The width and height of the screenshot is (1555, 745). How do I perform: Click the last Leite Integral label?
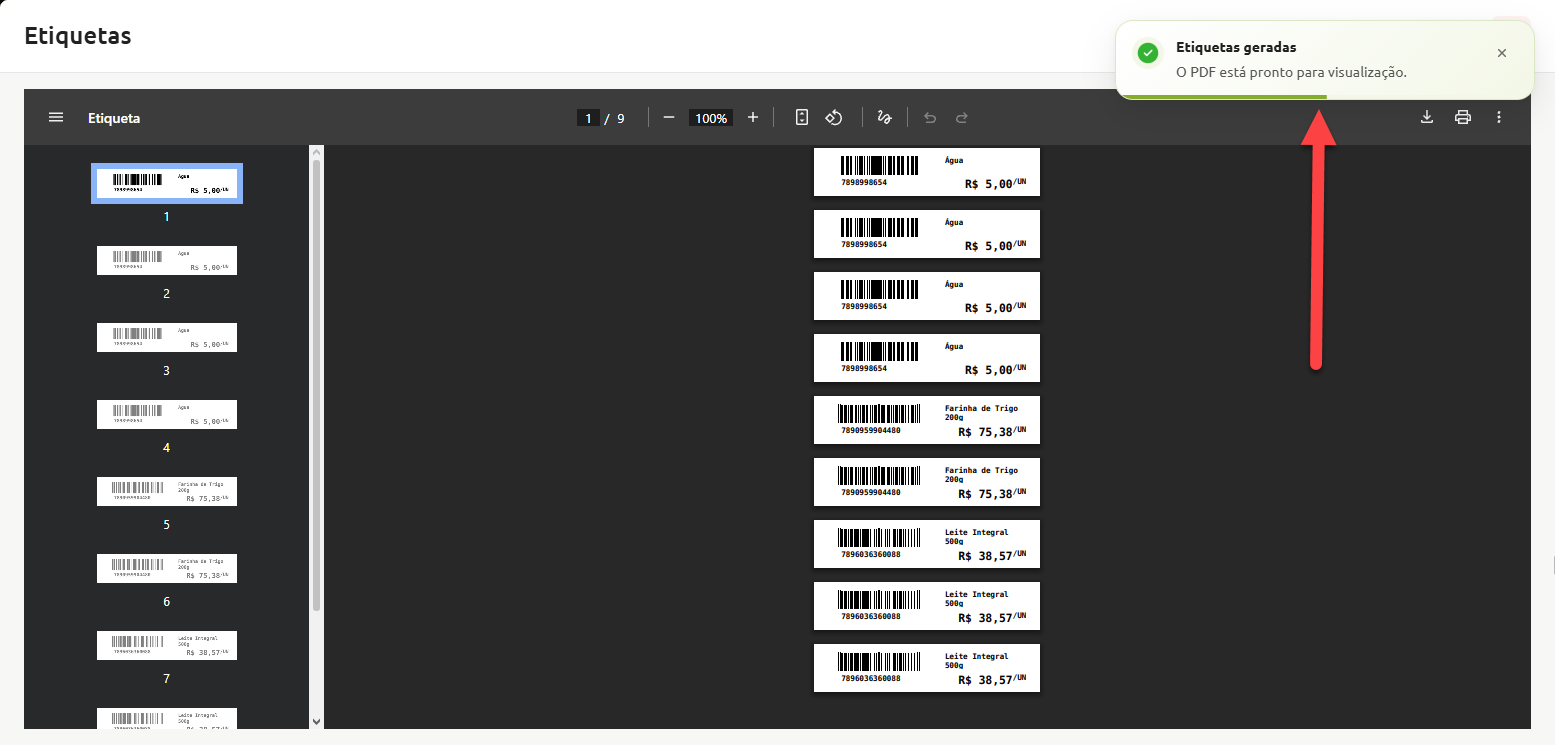(927, 668)
